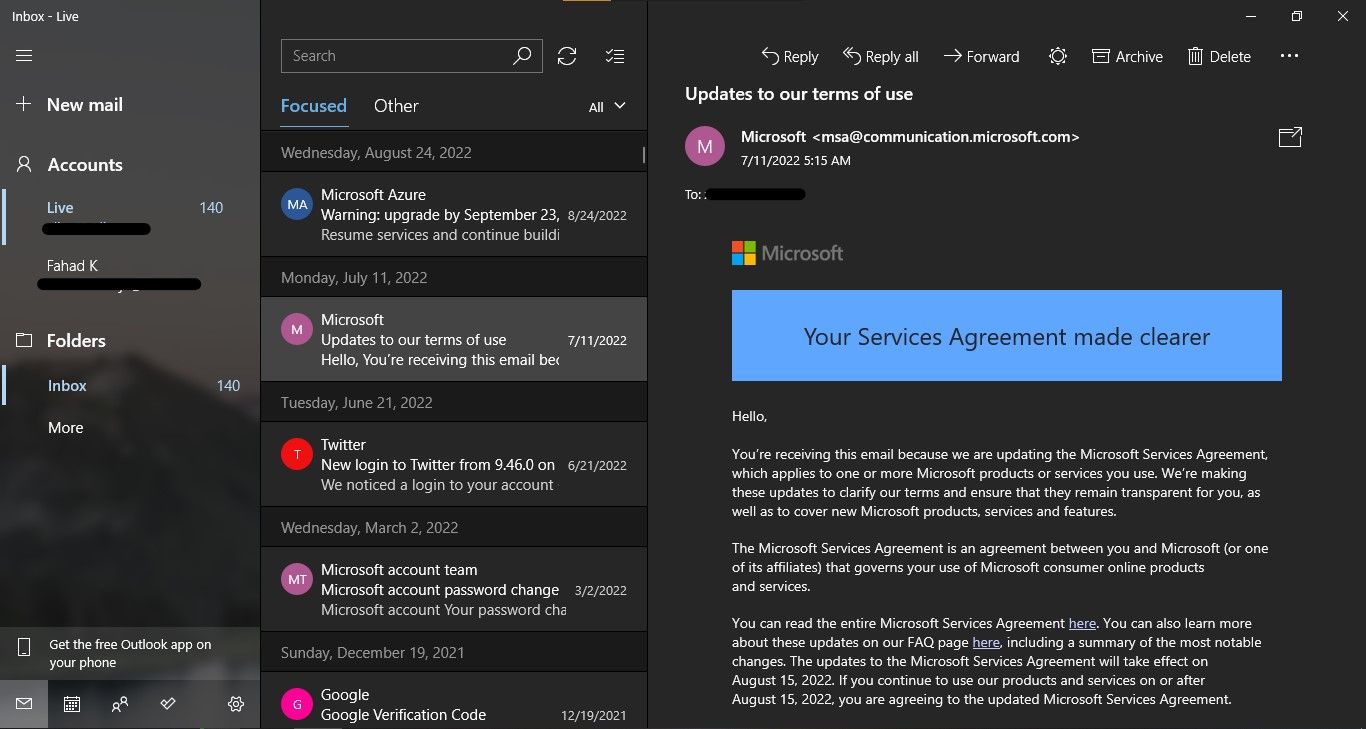Click the Reply arrow button
Image resolution: width=1366 pixels, height=729 pixels.
coord(790,56)
